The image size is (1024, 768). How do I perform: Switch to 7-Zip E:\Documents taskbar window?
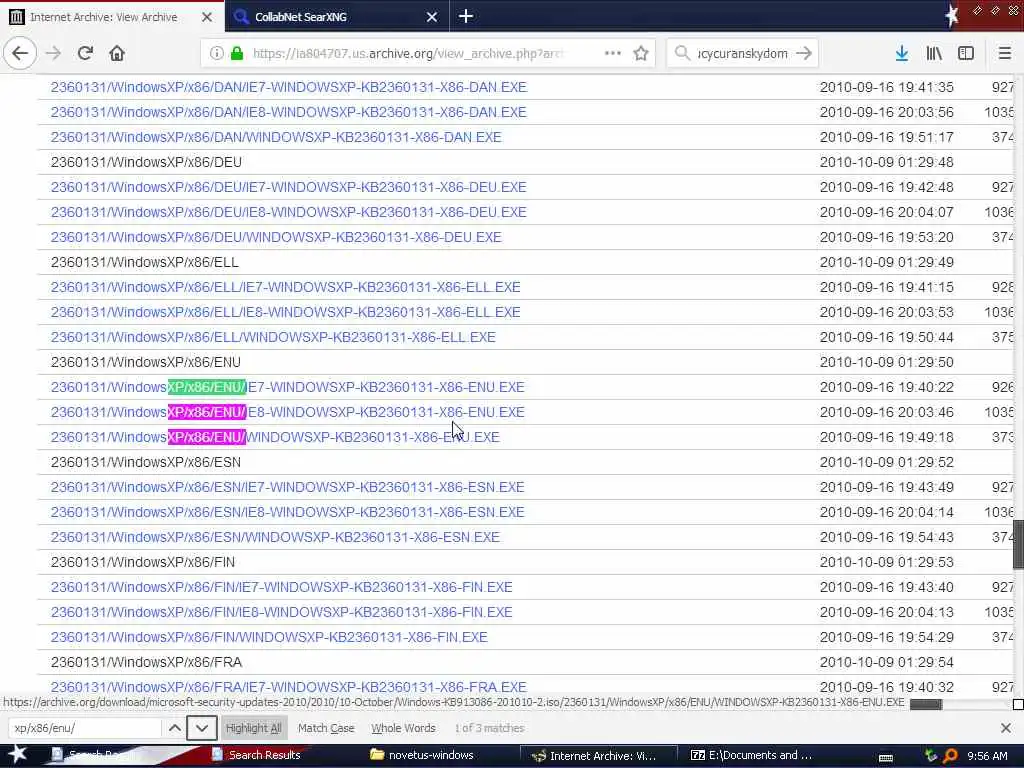pos(752,755)
